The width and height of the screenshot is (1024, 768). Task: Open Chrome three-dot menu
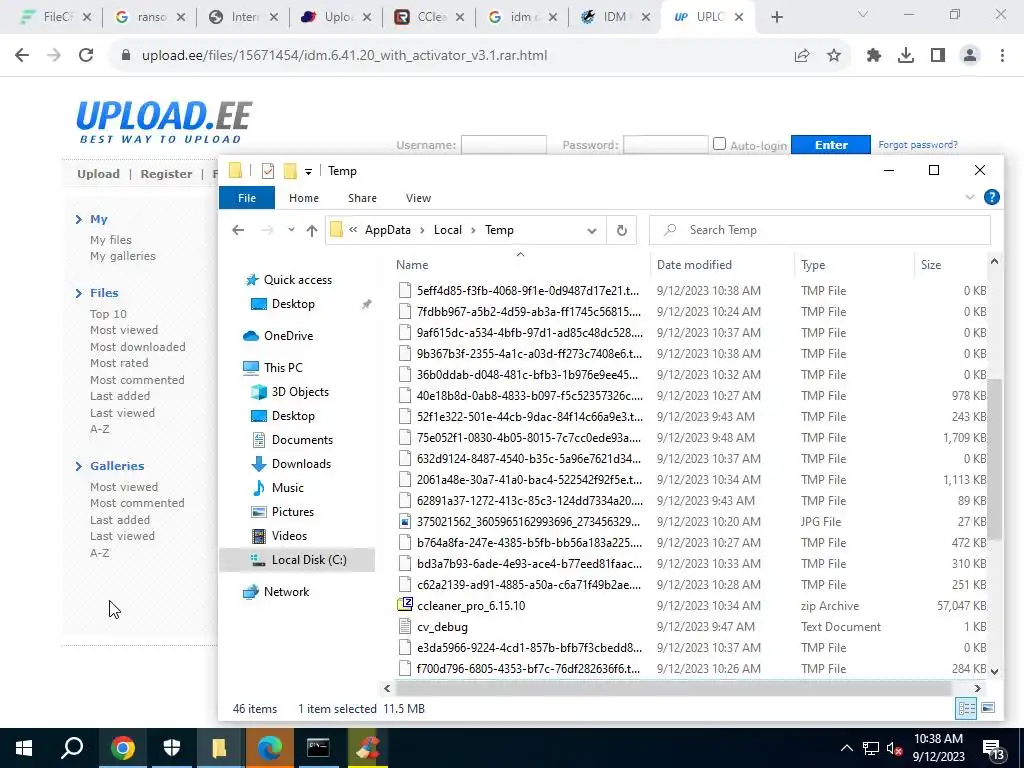[x=1002, y=56]
